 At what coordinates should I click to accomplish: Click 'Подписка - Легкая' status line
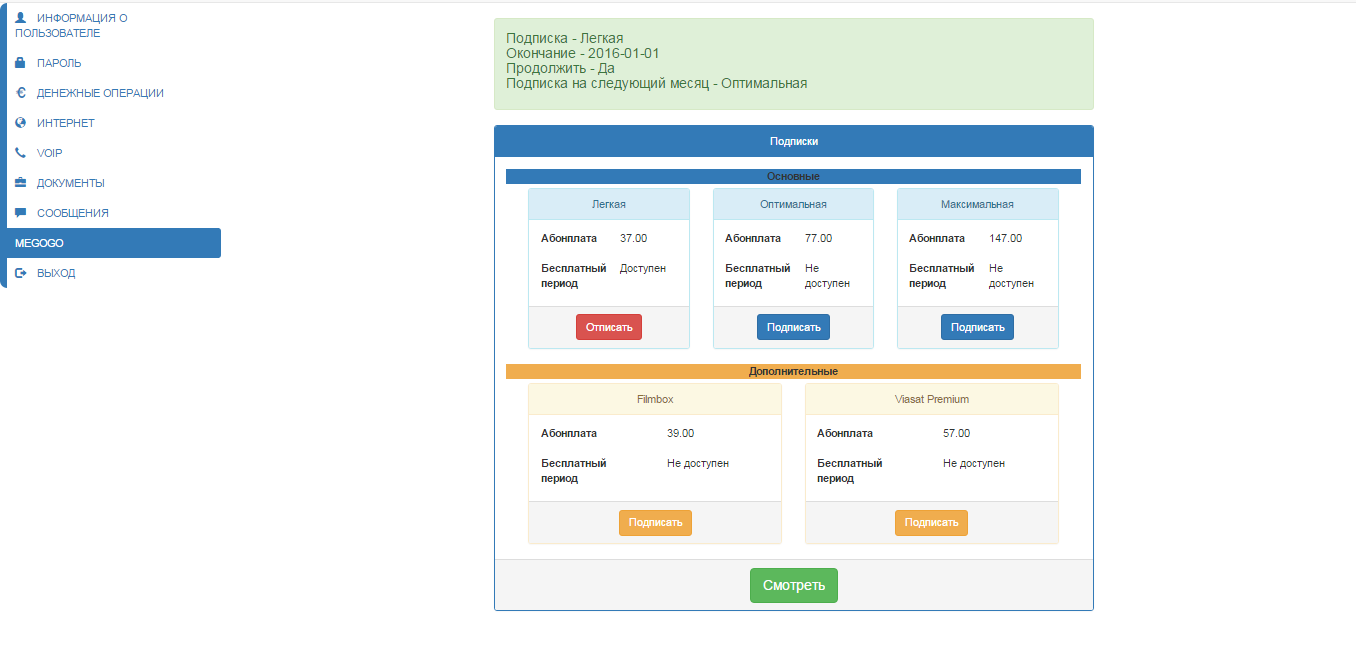tap(565, 38)
